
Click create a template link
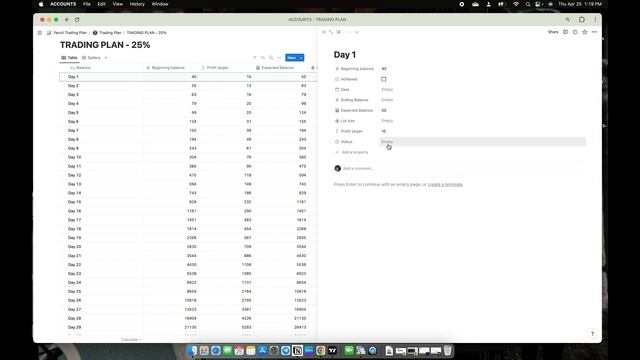click(445, 184)
